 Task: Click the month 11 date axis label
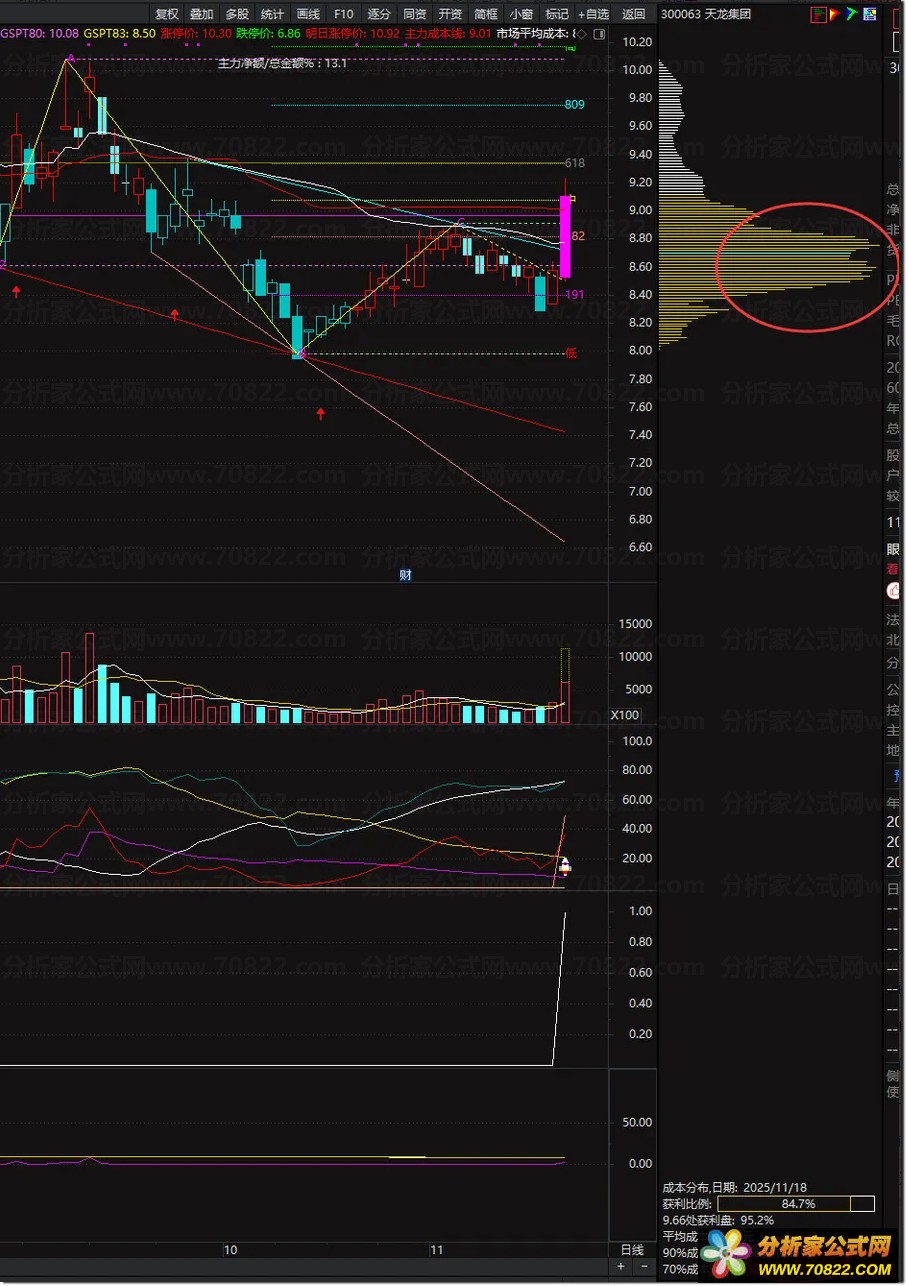click(x=436, y=1250)
